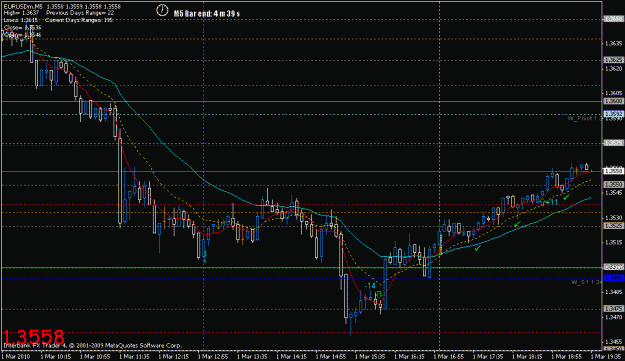
Task: Click the '-14' trade result label
Action: (369, 286)
